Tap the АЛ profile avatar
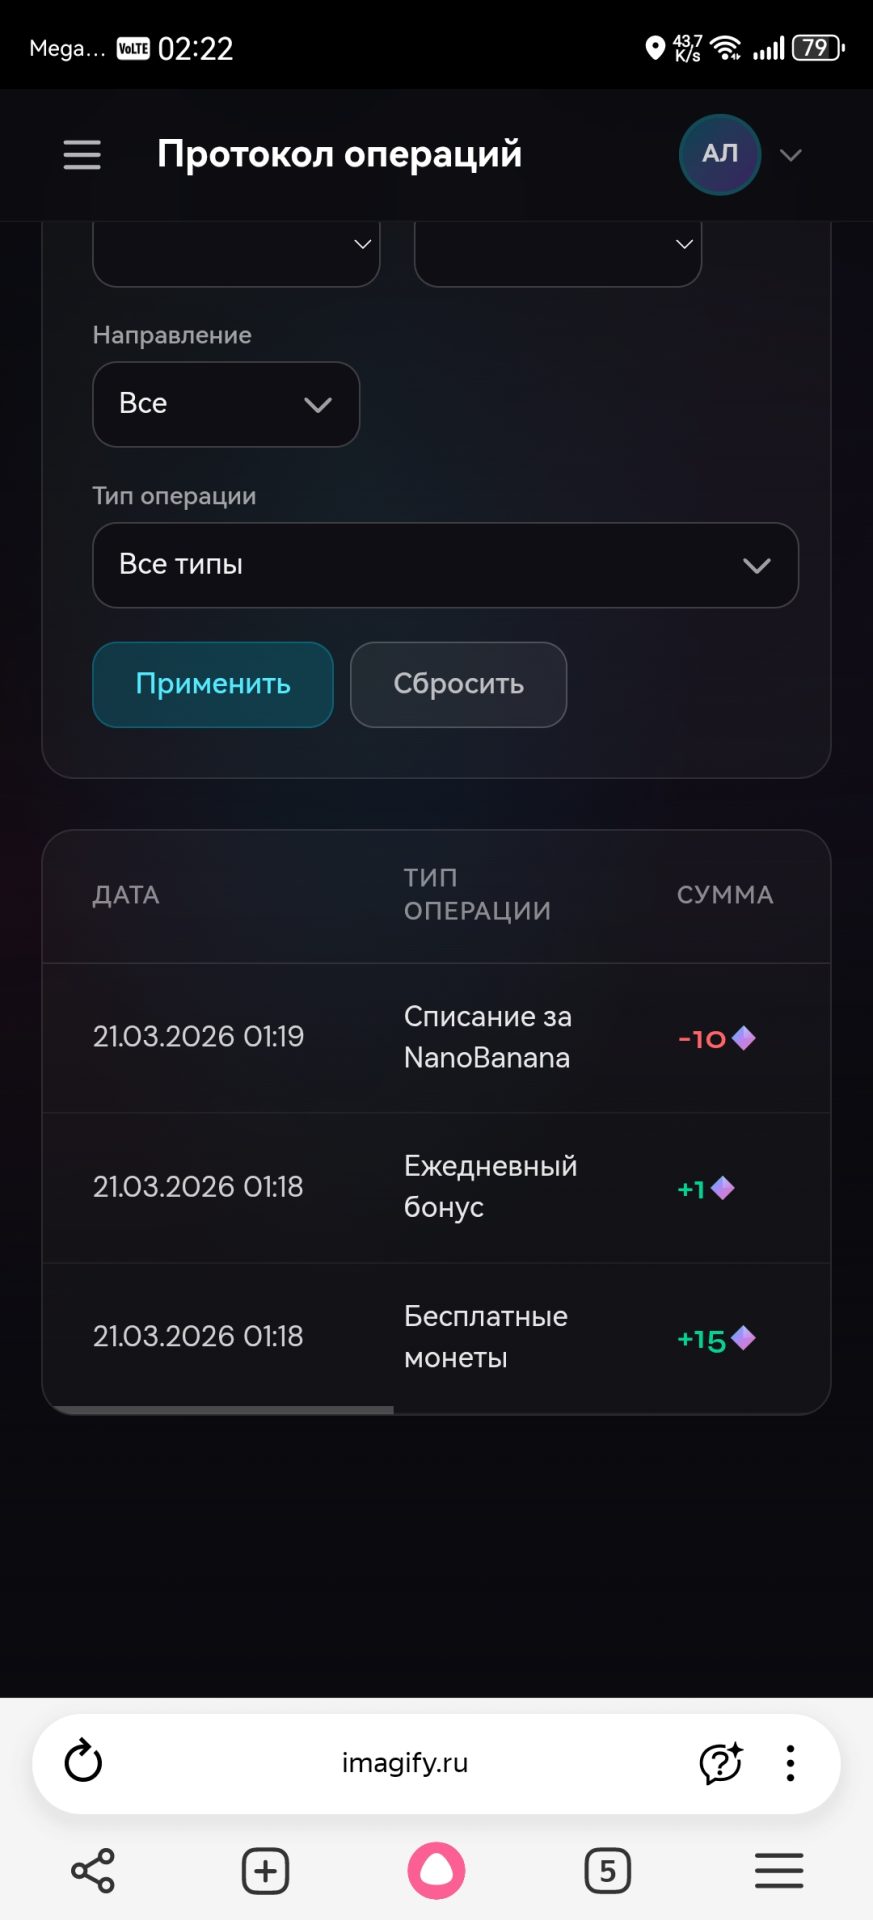Image resolution: width=873 pixels, height=1920 pixels. click(x=720, y=155)
